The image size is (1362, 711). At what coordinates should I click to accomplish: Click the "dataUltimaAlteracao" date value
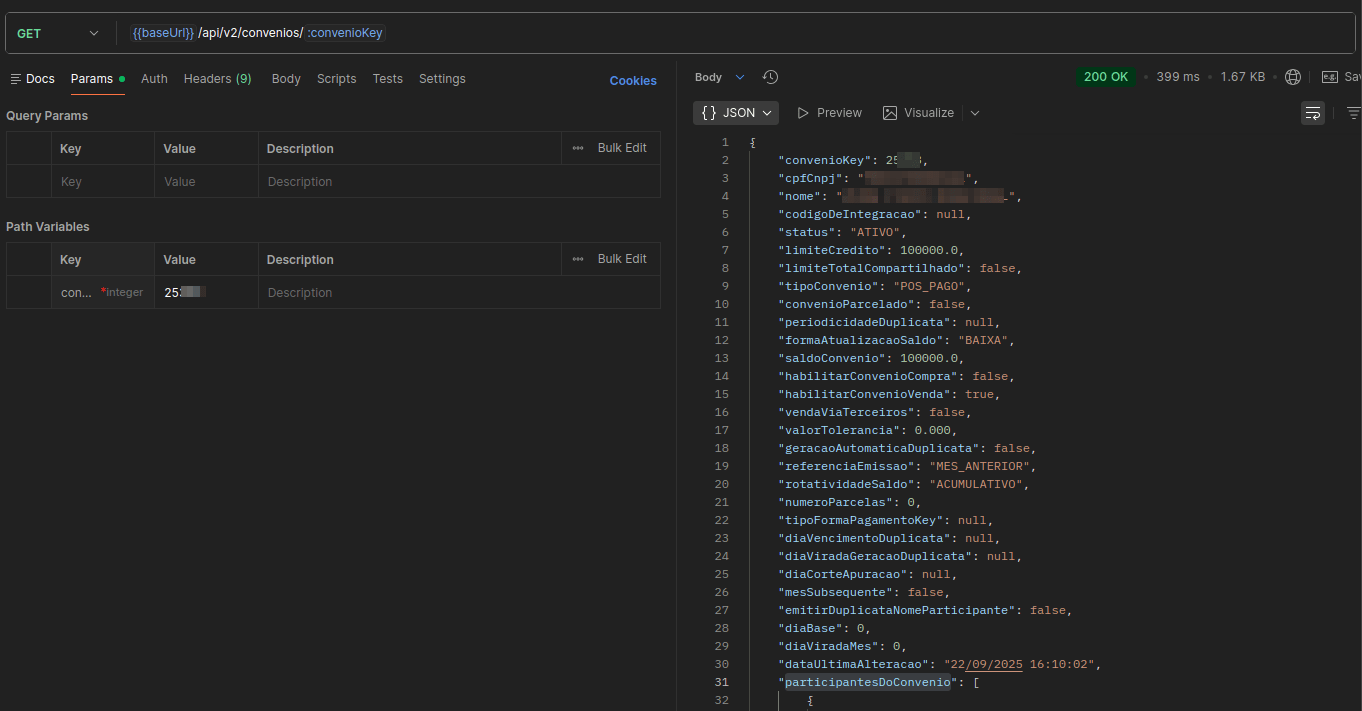coord(1019,664)
